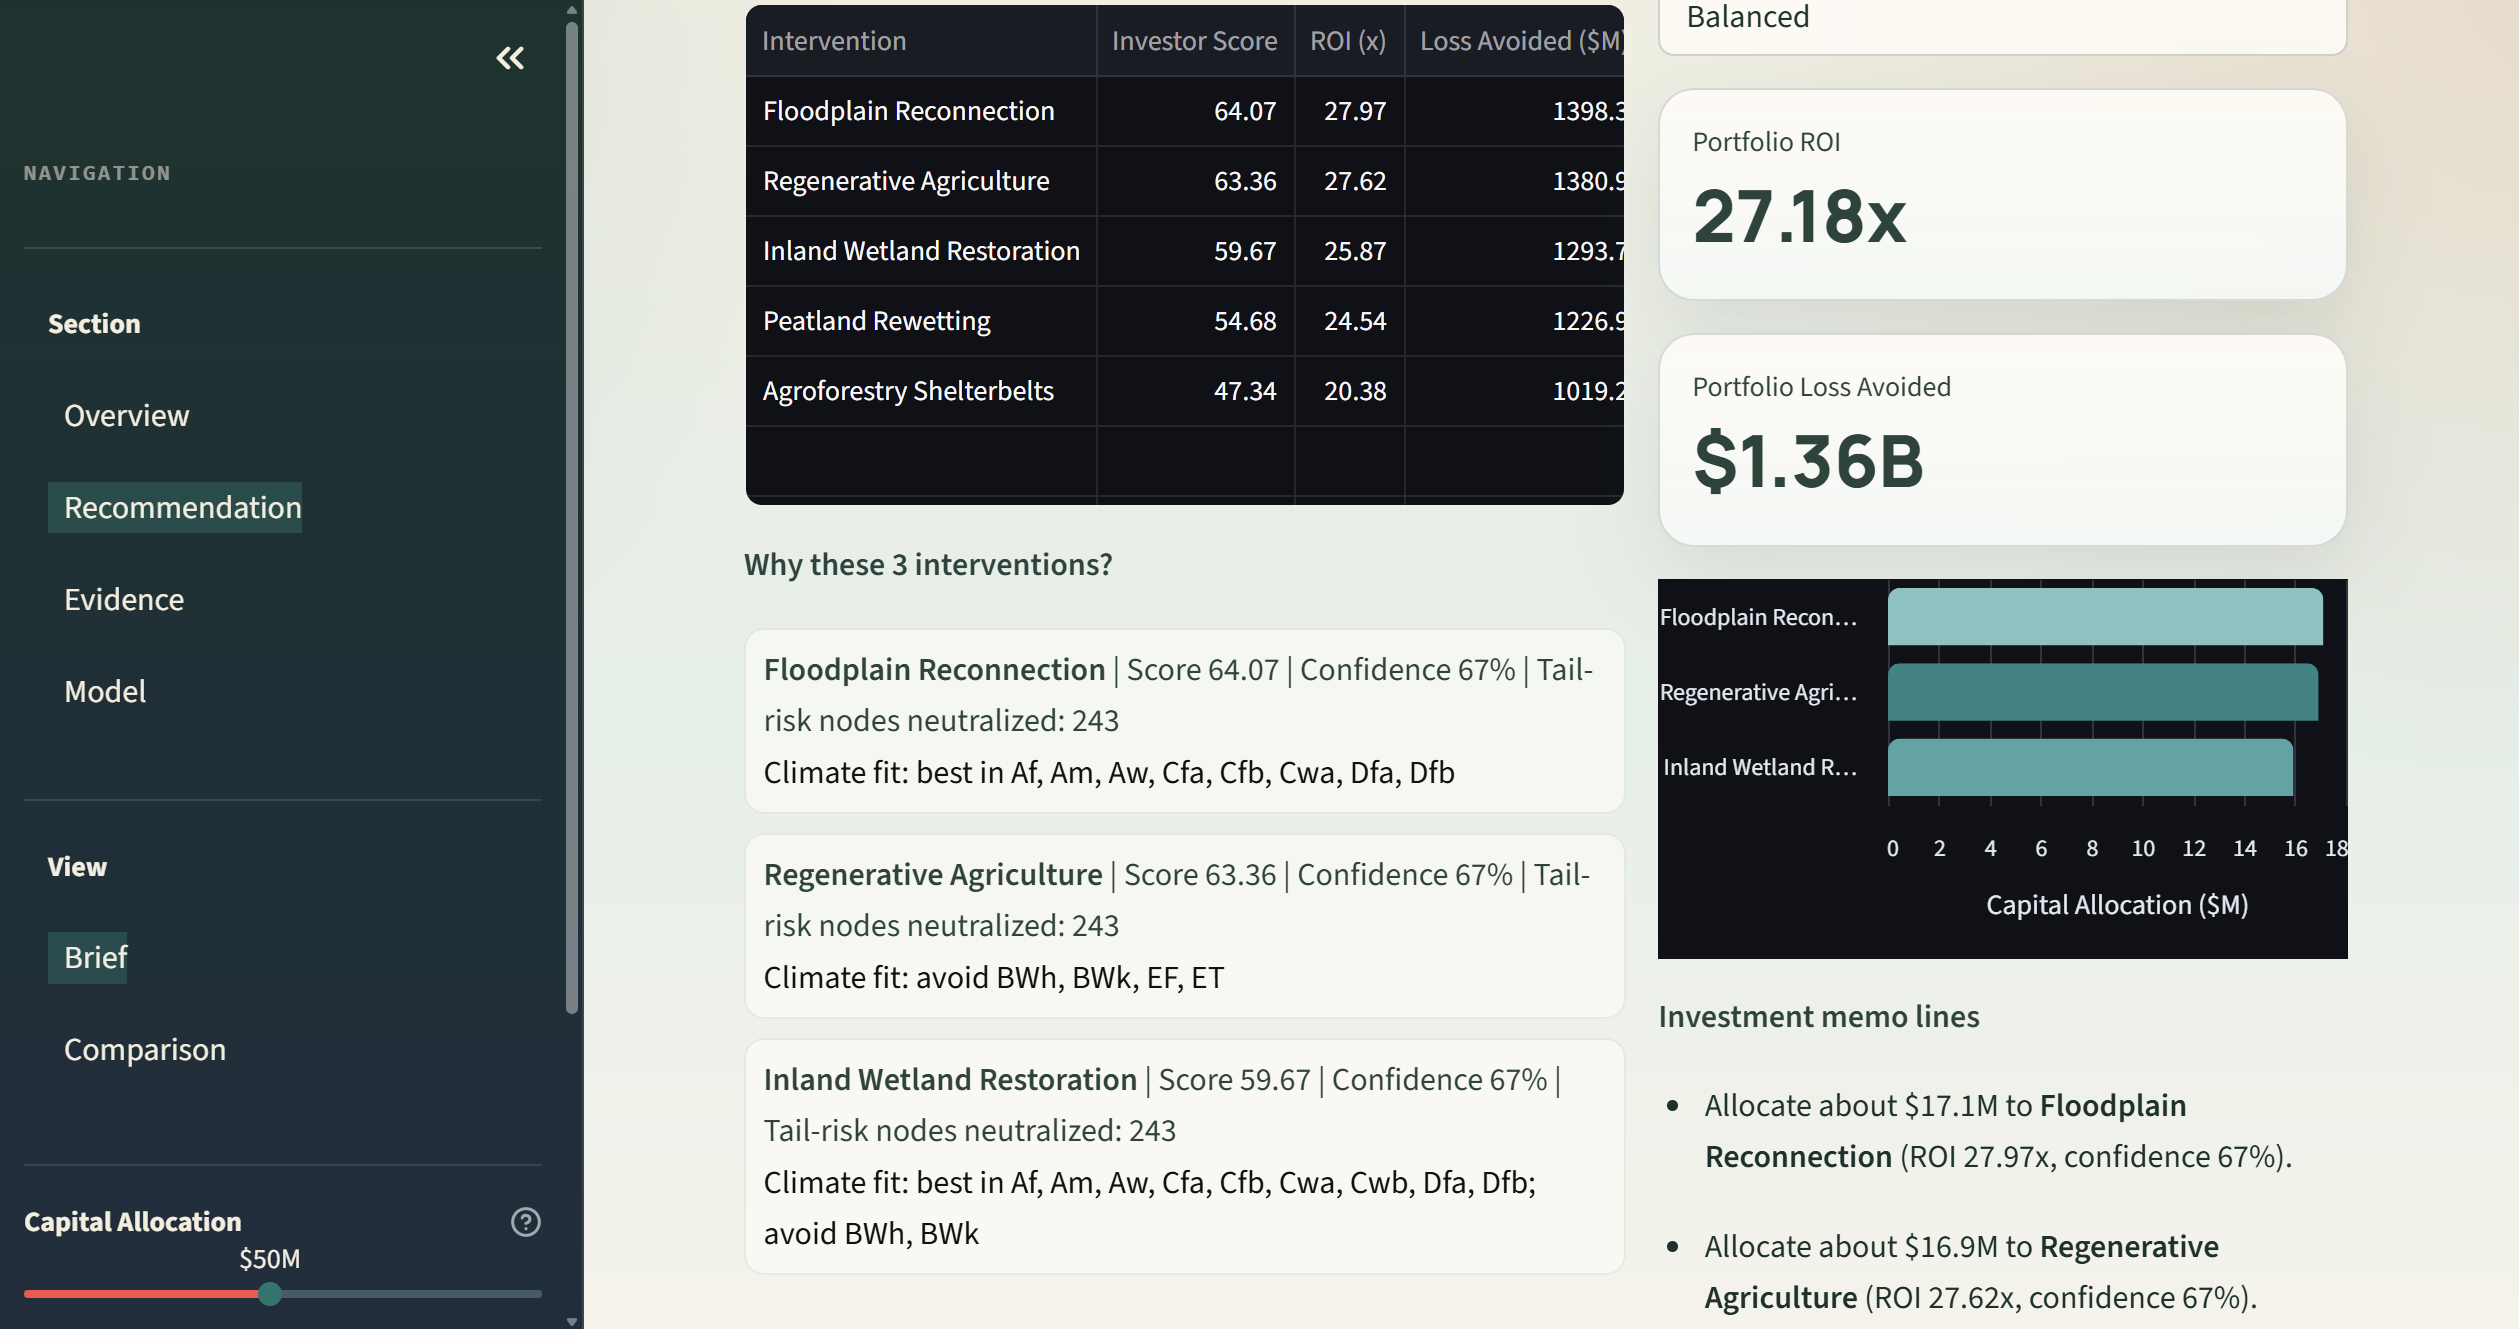
Task: Choose Model in Section list
Action: coord(105,692)
